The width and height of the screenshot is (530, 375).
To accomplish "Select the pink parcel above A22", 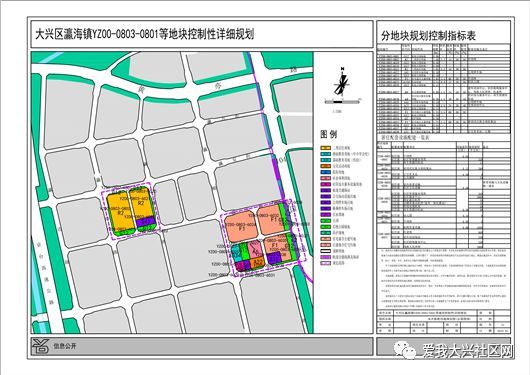I will (x=256, y=249).
